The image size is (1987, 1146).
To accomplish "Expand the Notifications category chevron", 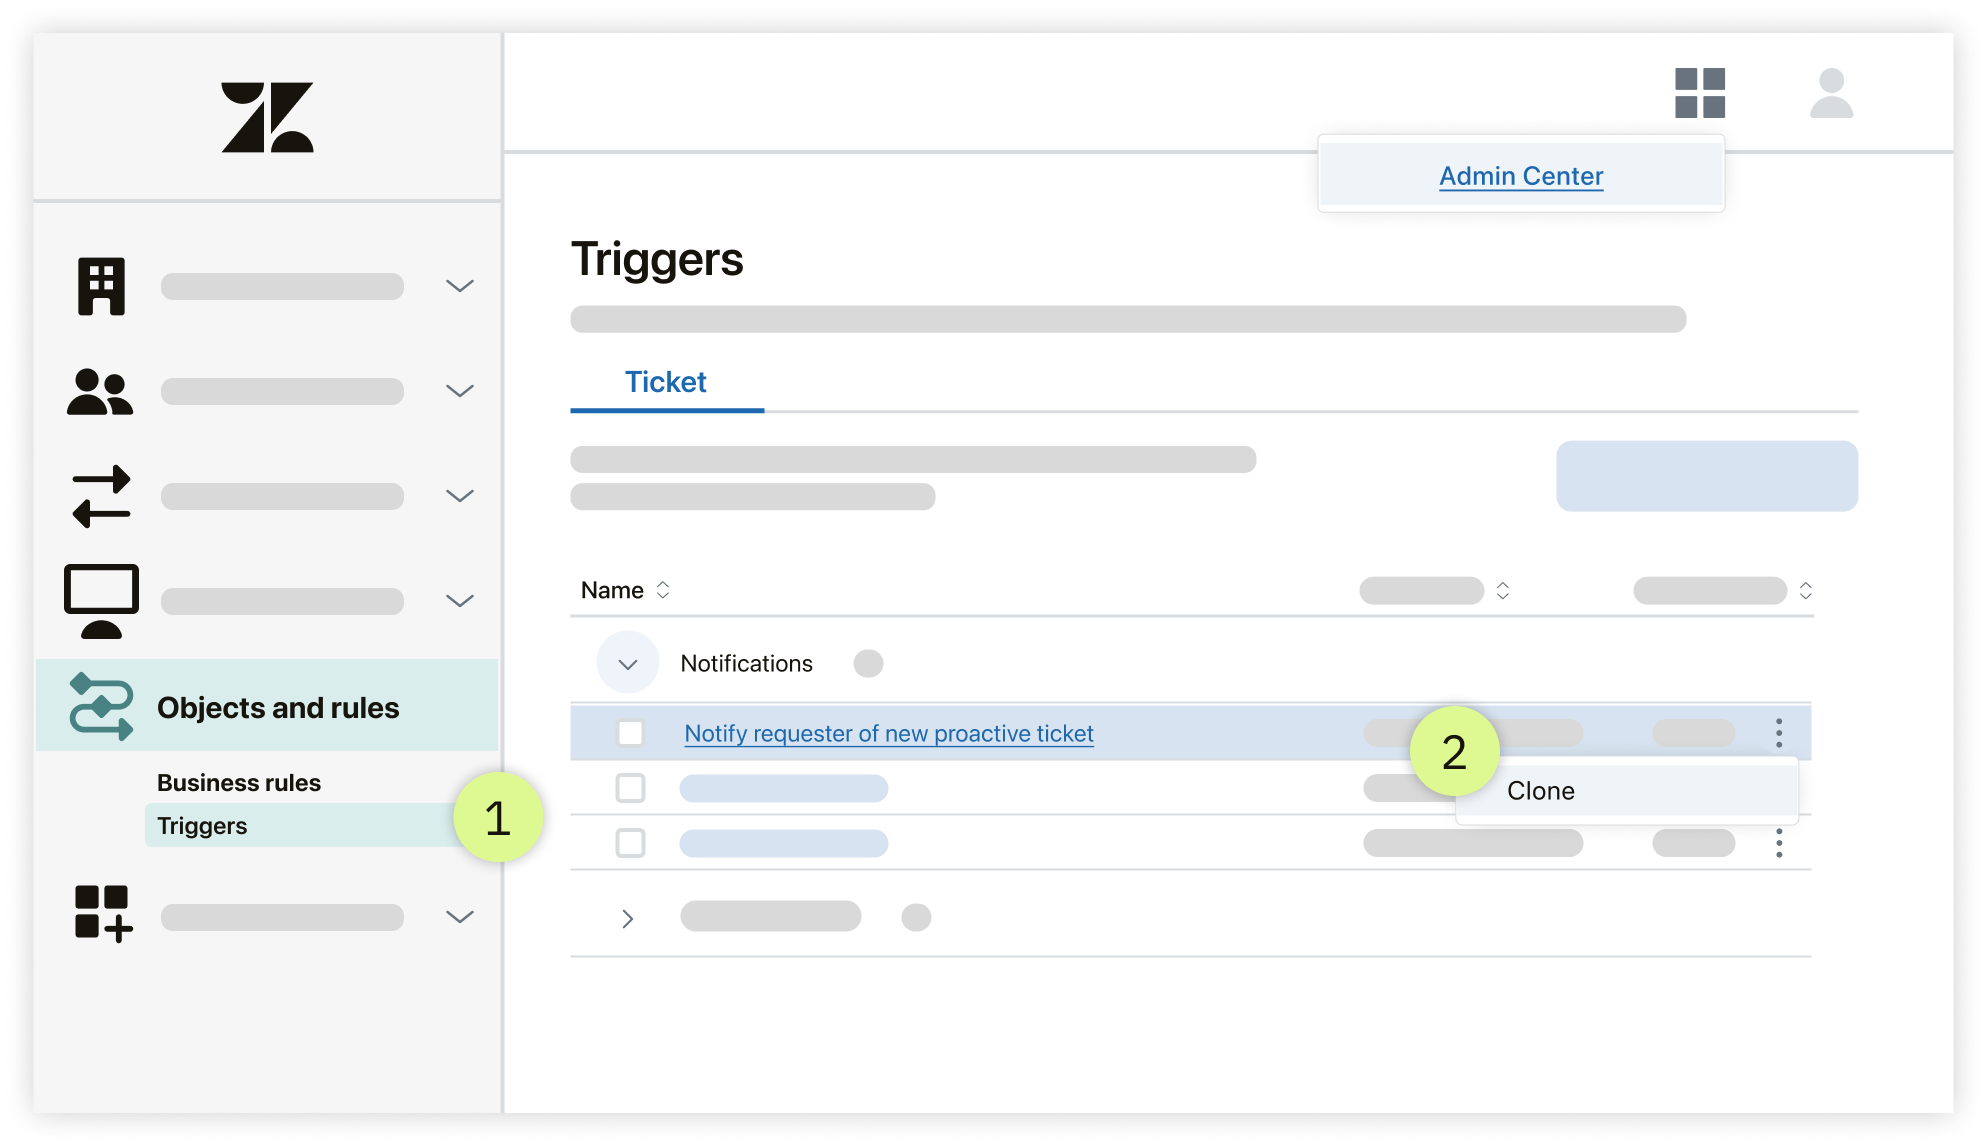I will [628, 663].
